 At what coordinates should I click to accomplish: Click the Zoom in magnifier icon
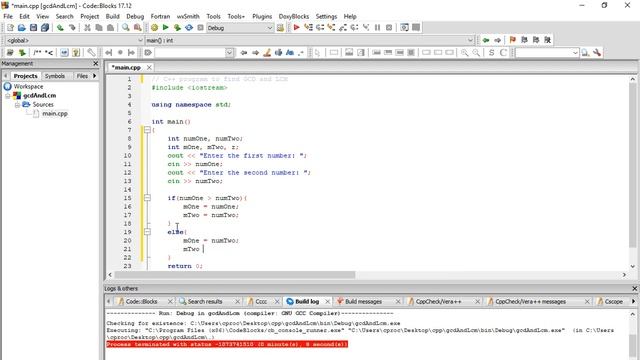(x=464, y=53)
